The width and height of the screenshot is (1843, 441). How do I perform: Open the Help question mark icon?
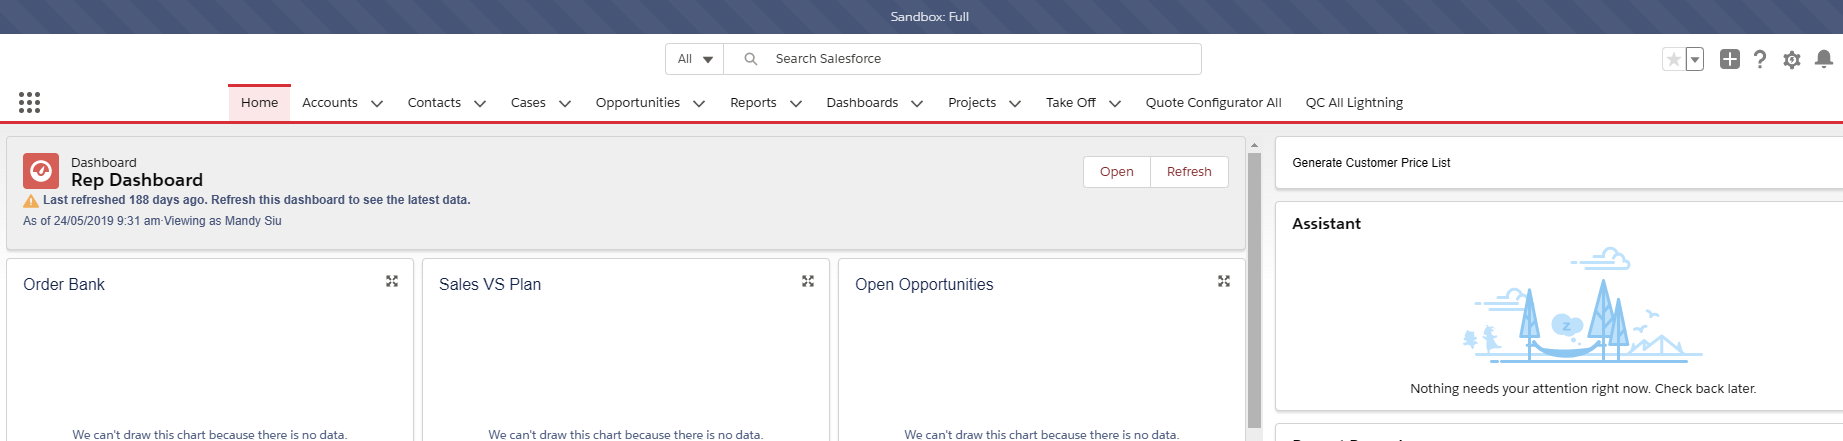point(1760,60)
